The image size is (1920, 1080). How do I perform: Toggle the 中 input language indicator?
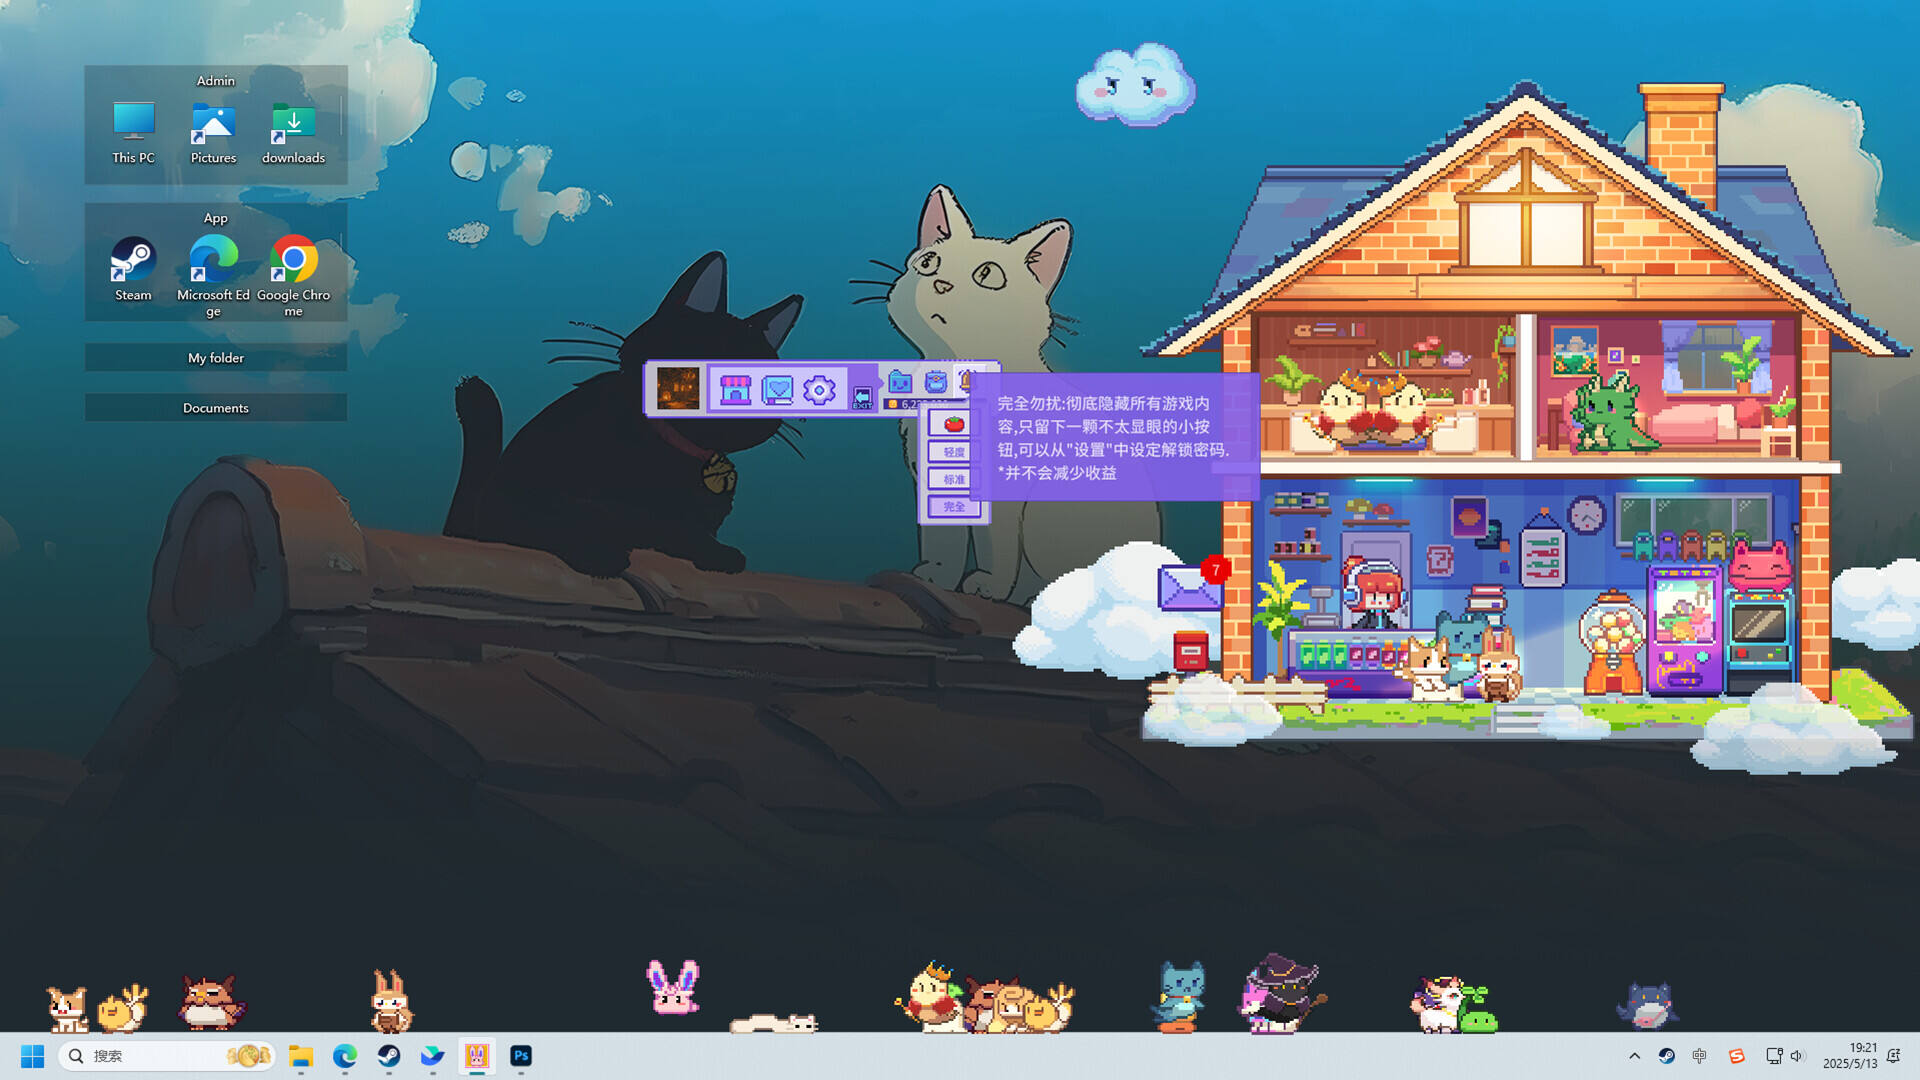1700,1056
